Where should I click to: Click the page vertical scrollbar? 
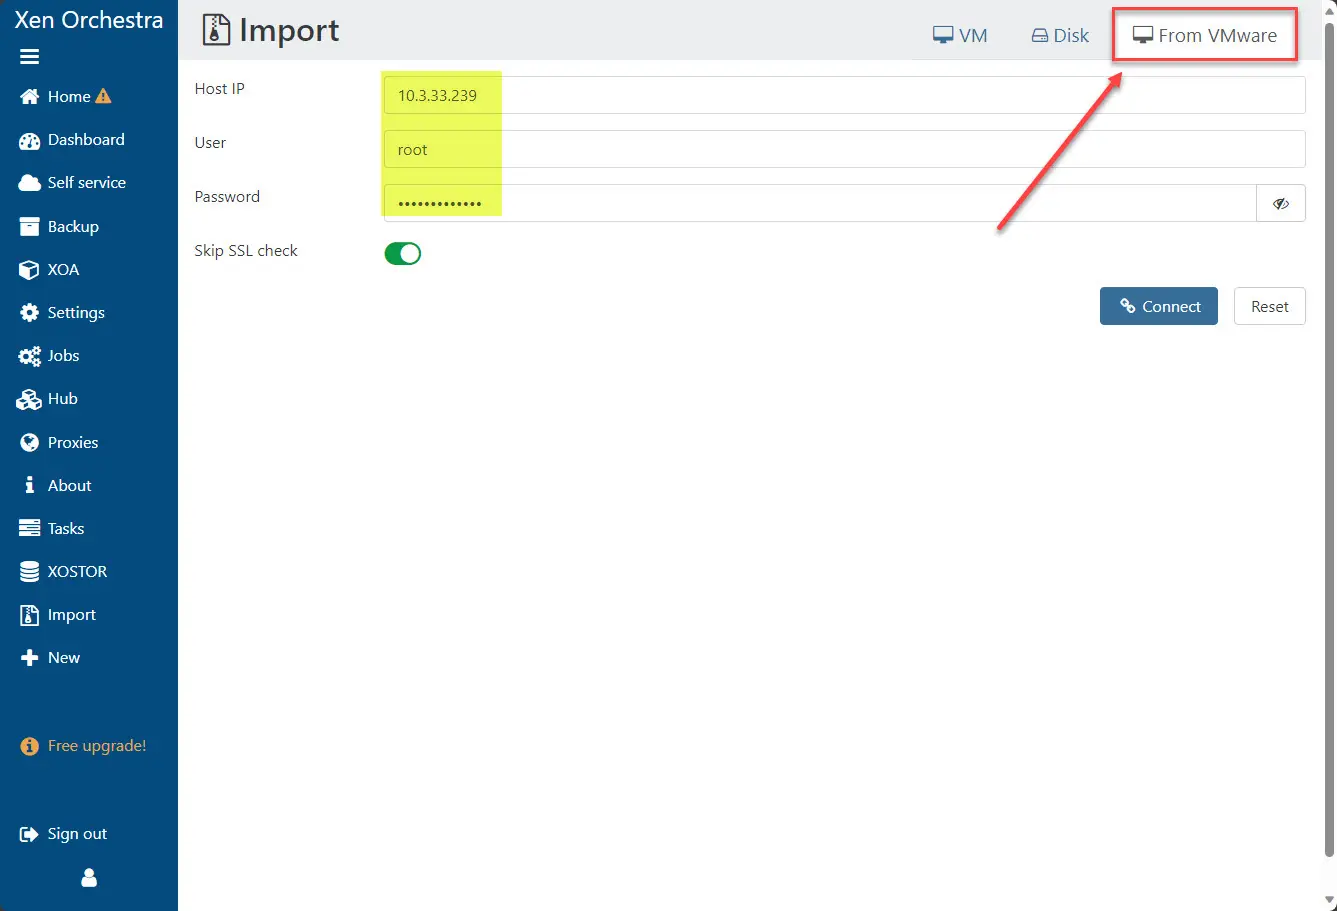point(1329,440)
